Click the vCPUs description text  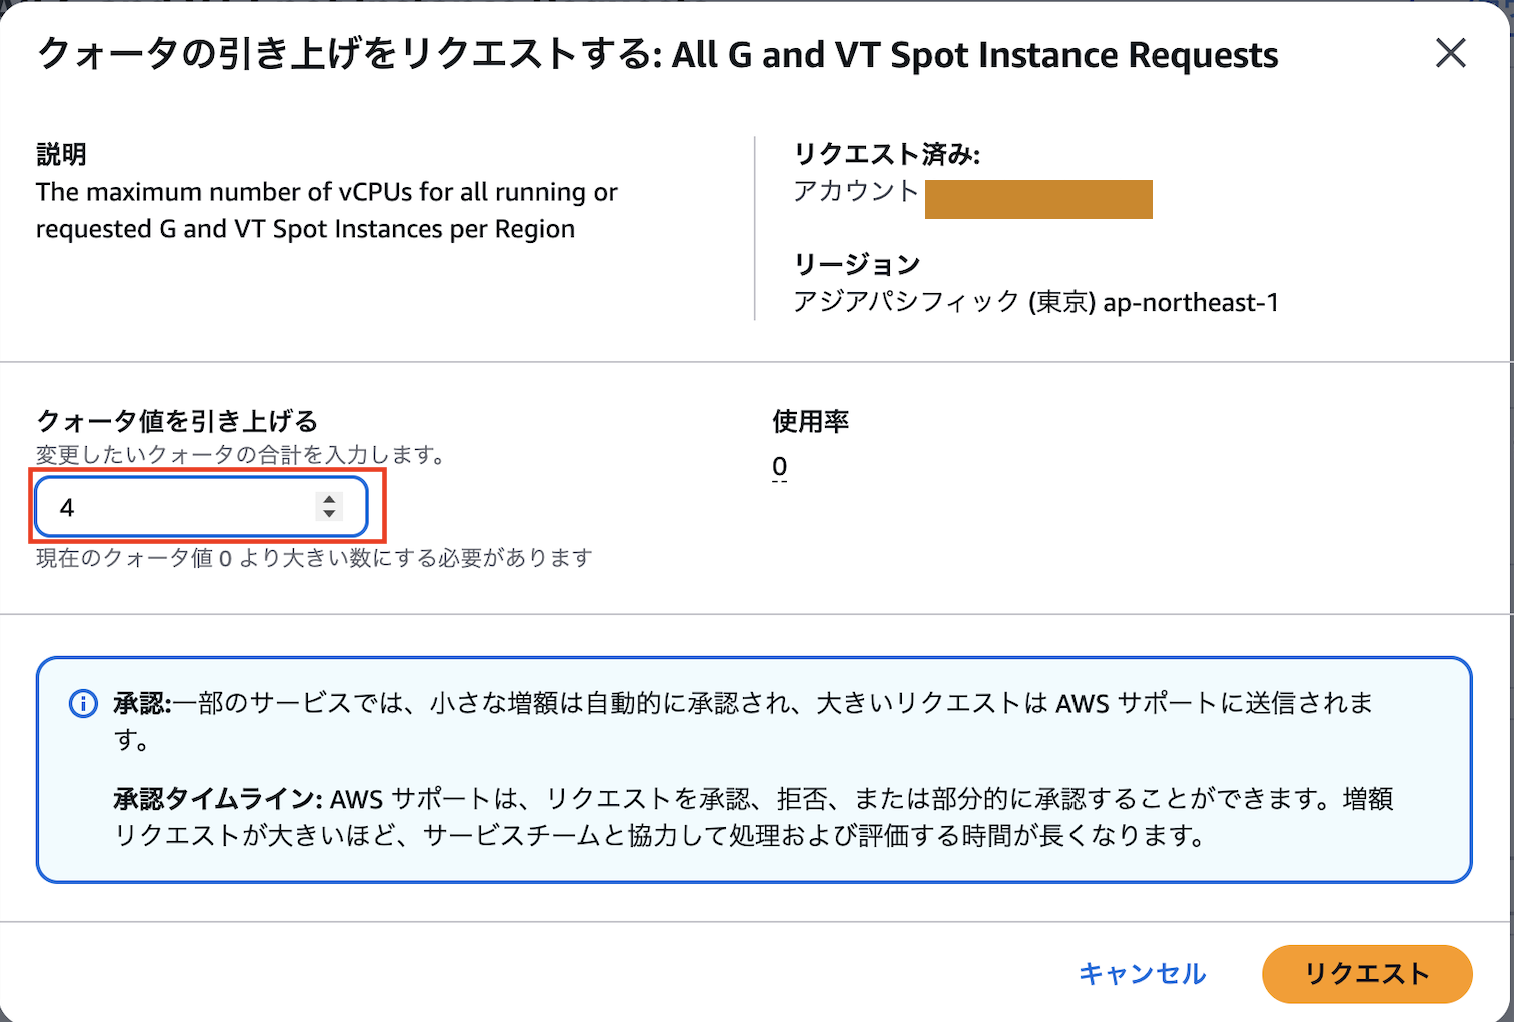(327, 210)
